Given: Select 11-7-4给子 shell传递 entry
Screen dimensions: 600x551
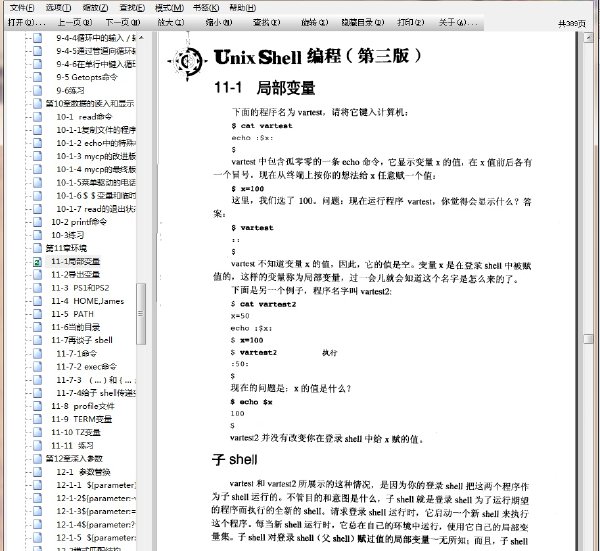Looking at the screenshot, I should click(96, 393).
